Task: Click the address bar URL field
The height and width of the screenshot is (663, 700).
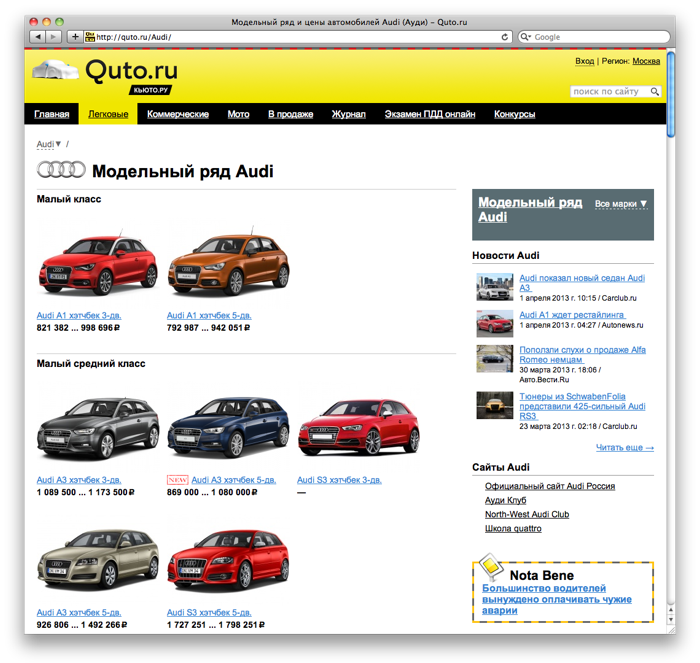Action: click(x=297, y=37)
